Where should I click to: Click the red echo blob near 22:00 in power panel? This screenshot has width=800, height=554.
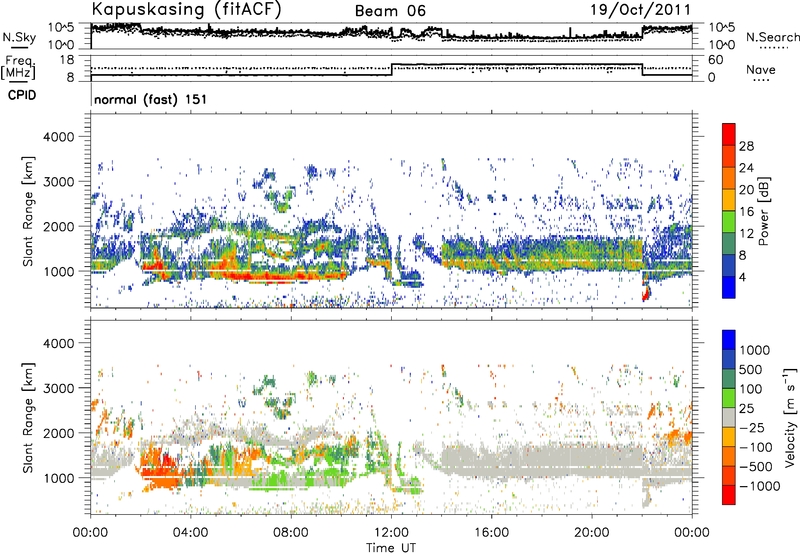(x=646, y=293)
